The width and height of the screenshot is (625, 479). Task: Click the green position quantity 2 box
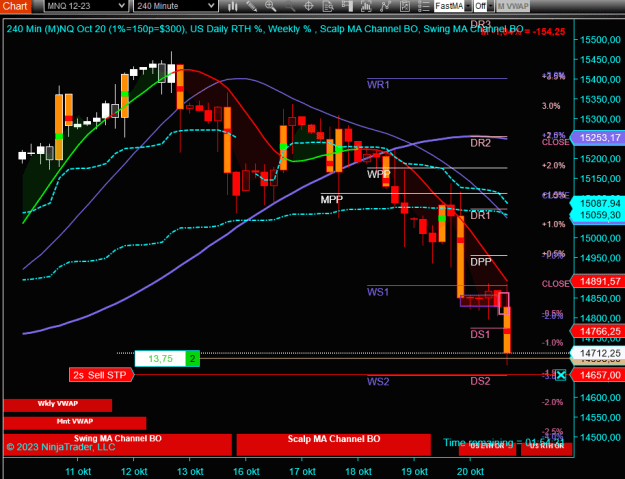point(193,359)
